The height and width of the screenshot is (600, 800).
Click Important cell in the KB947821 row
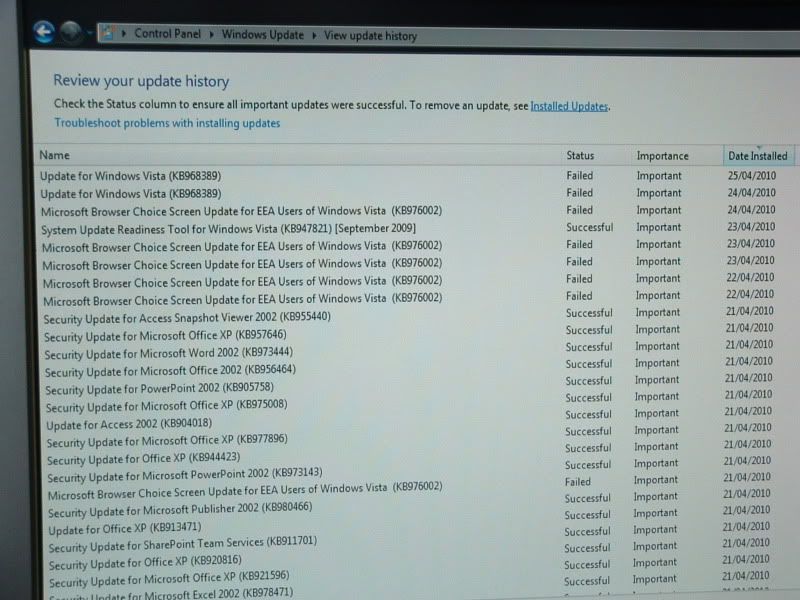(658, 227)
